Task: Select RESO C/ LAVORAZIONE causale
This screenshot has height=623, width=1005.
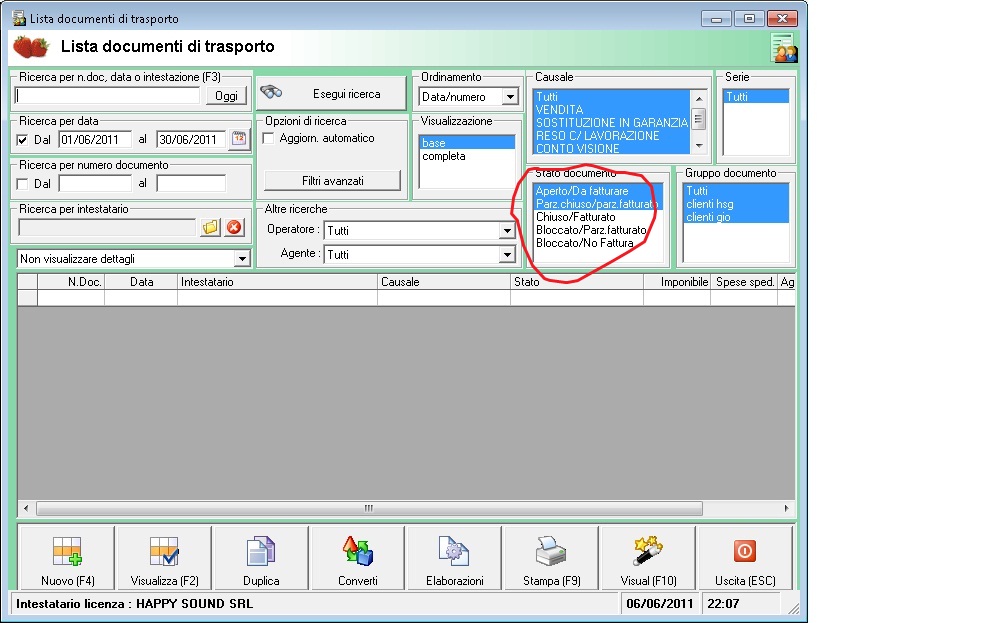Action: (611, 135)
